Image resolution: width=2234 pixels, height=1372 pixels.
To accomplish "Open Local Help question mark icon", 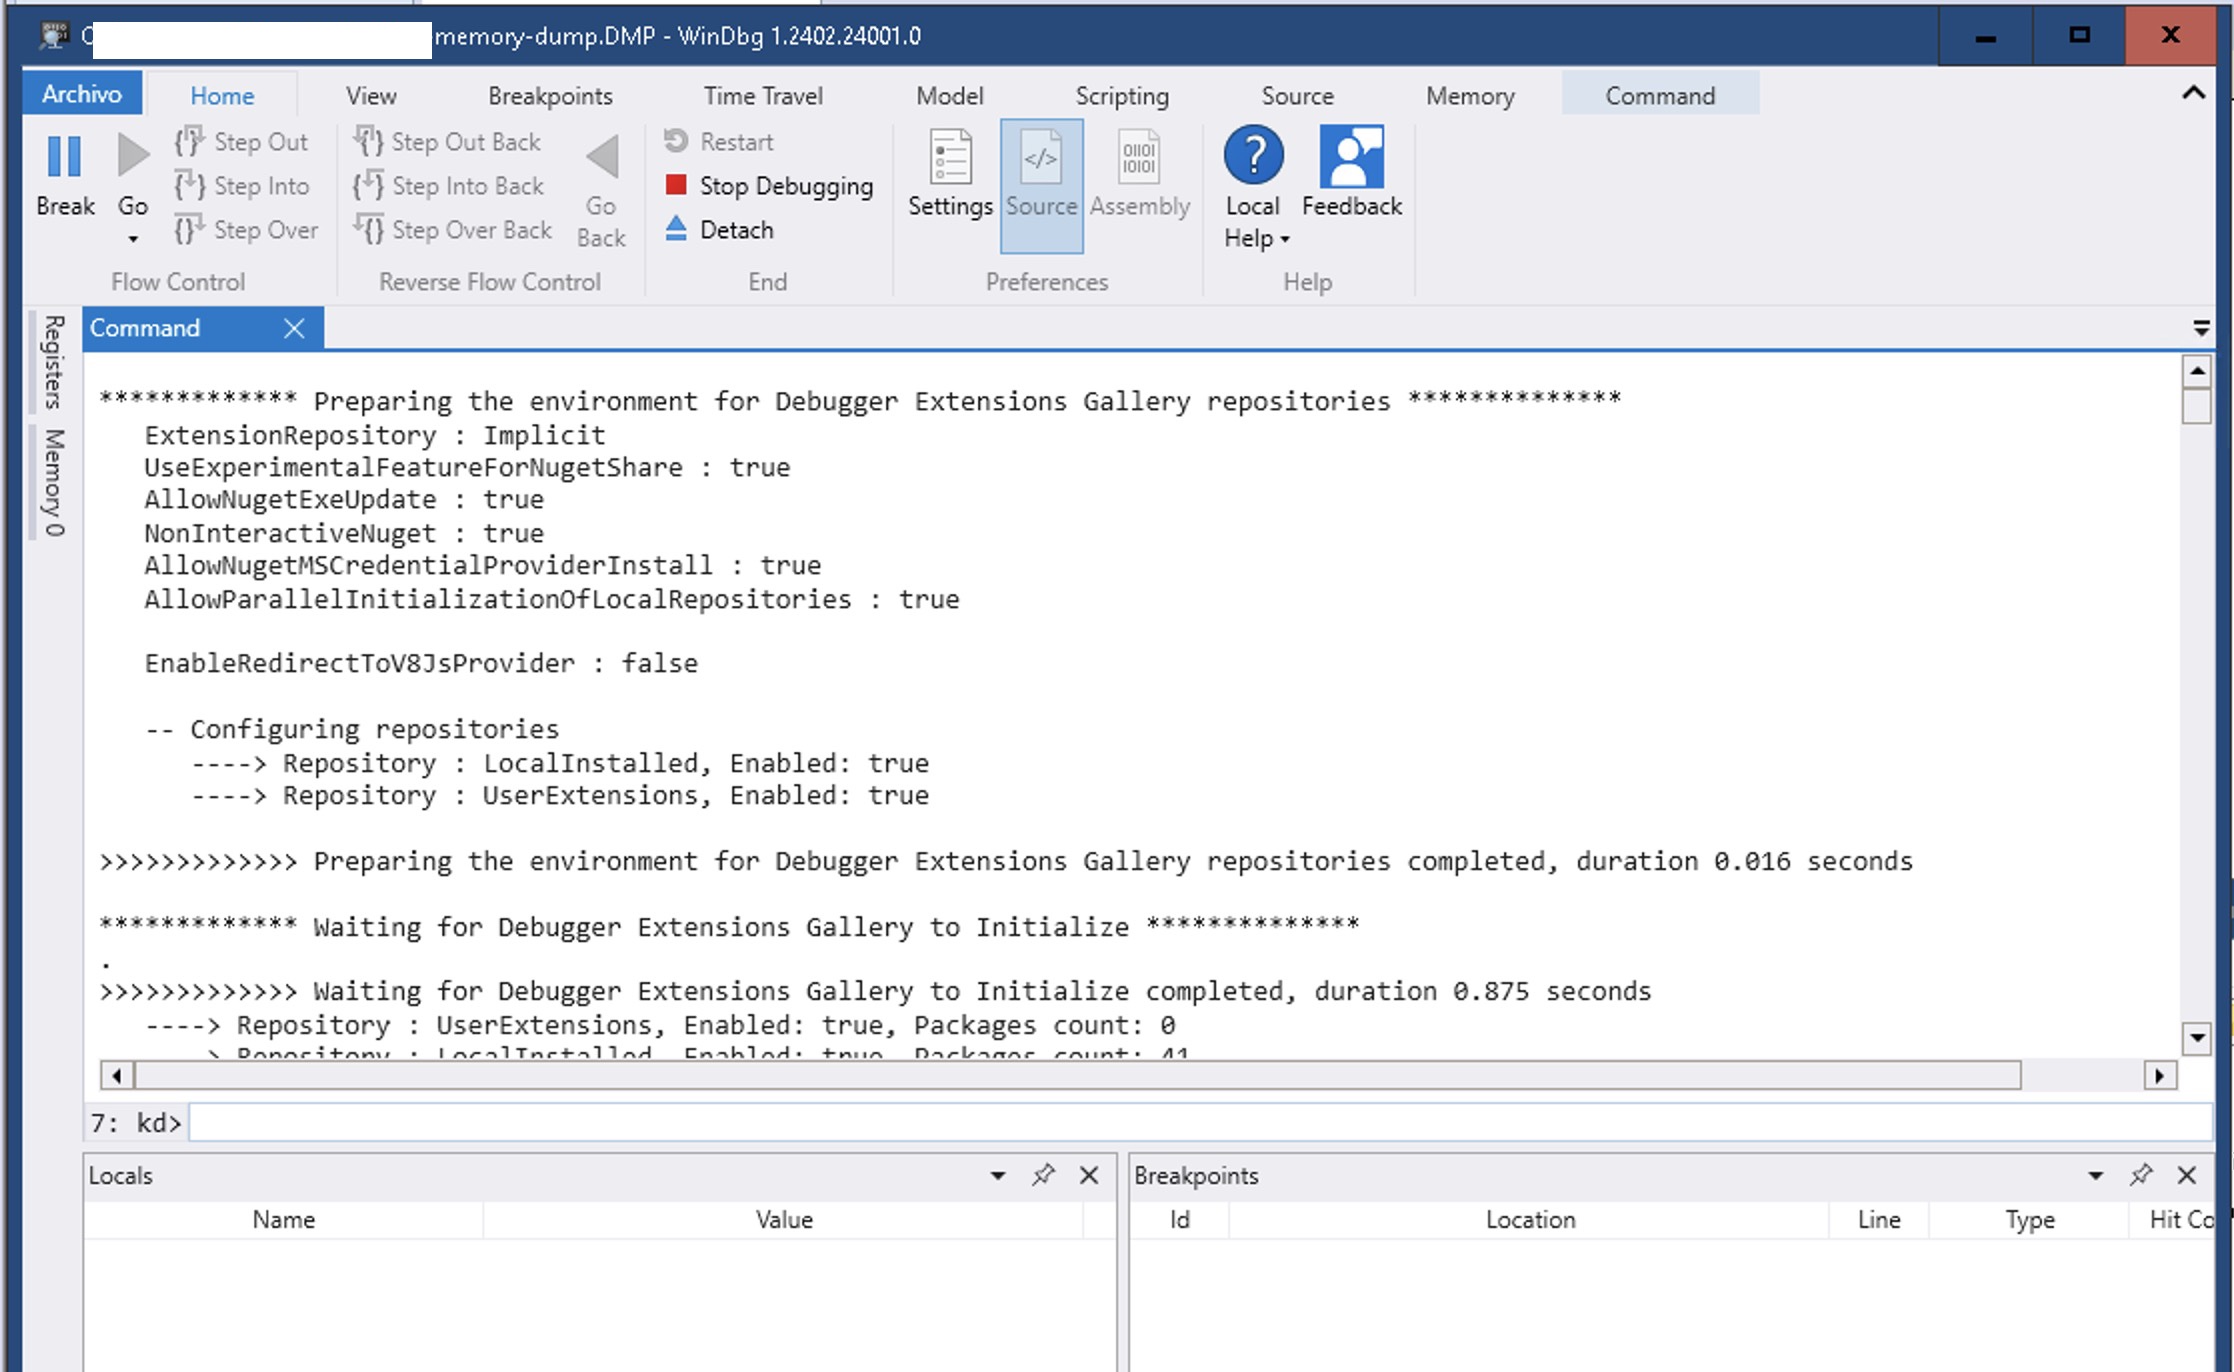I will pos(1253,155).
